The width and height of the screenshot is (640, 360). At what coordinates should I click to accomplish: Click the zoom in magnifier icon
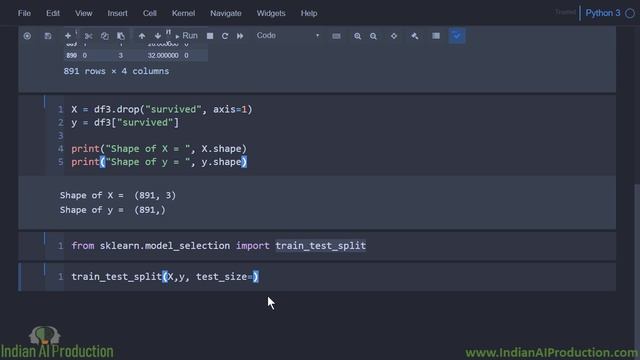pyautogui.click(x=358, y=36)
